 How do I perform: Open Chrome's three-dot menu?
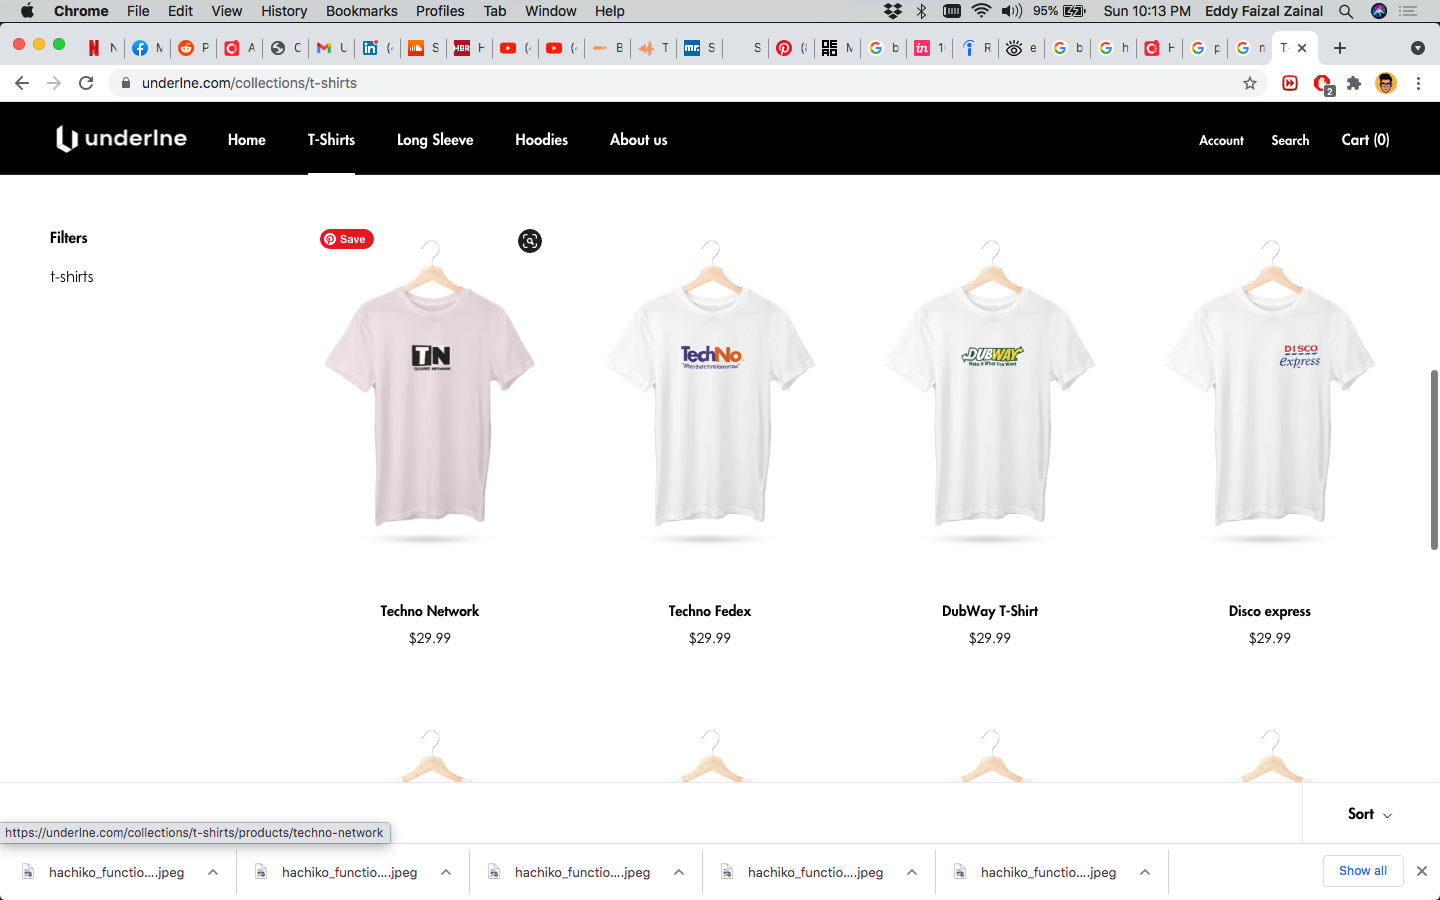(x=1418, y=83)
